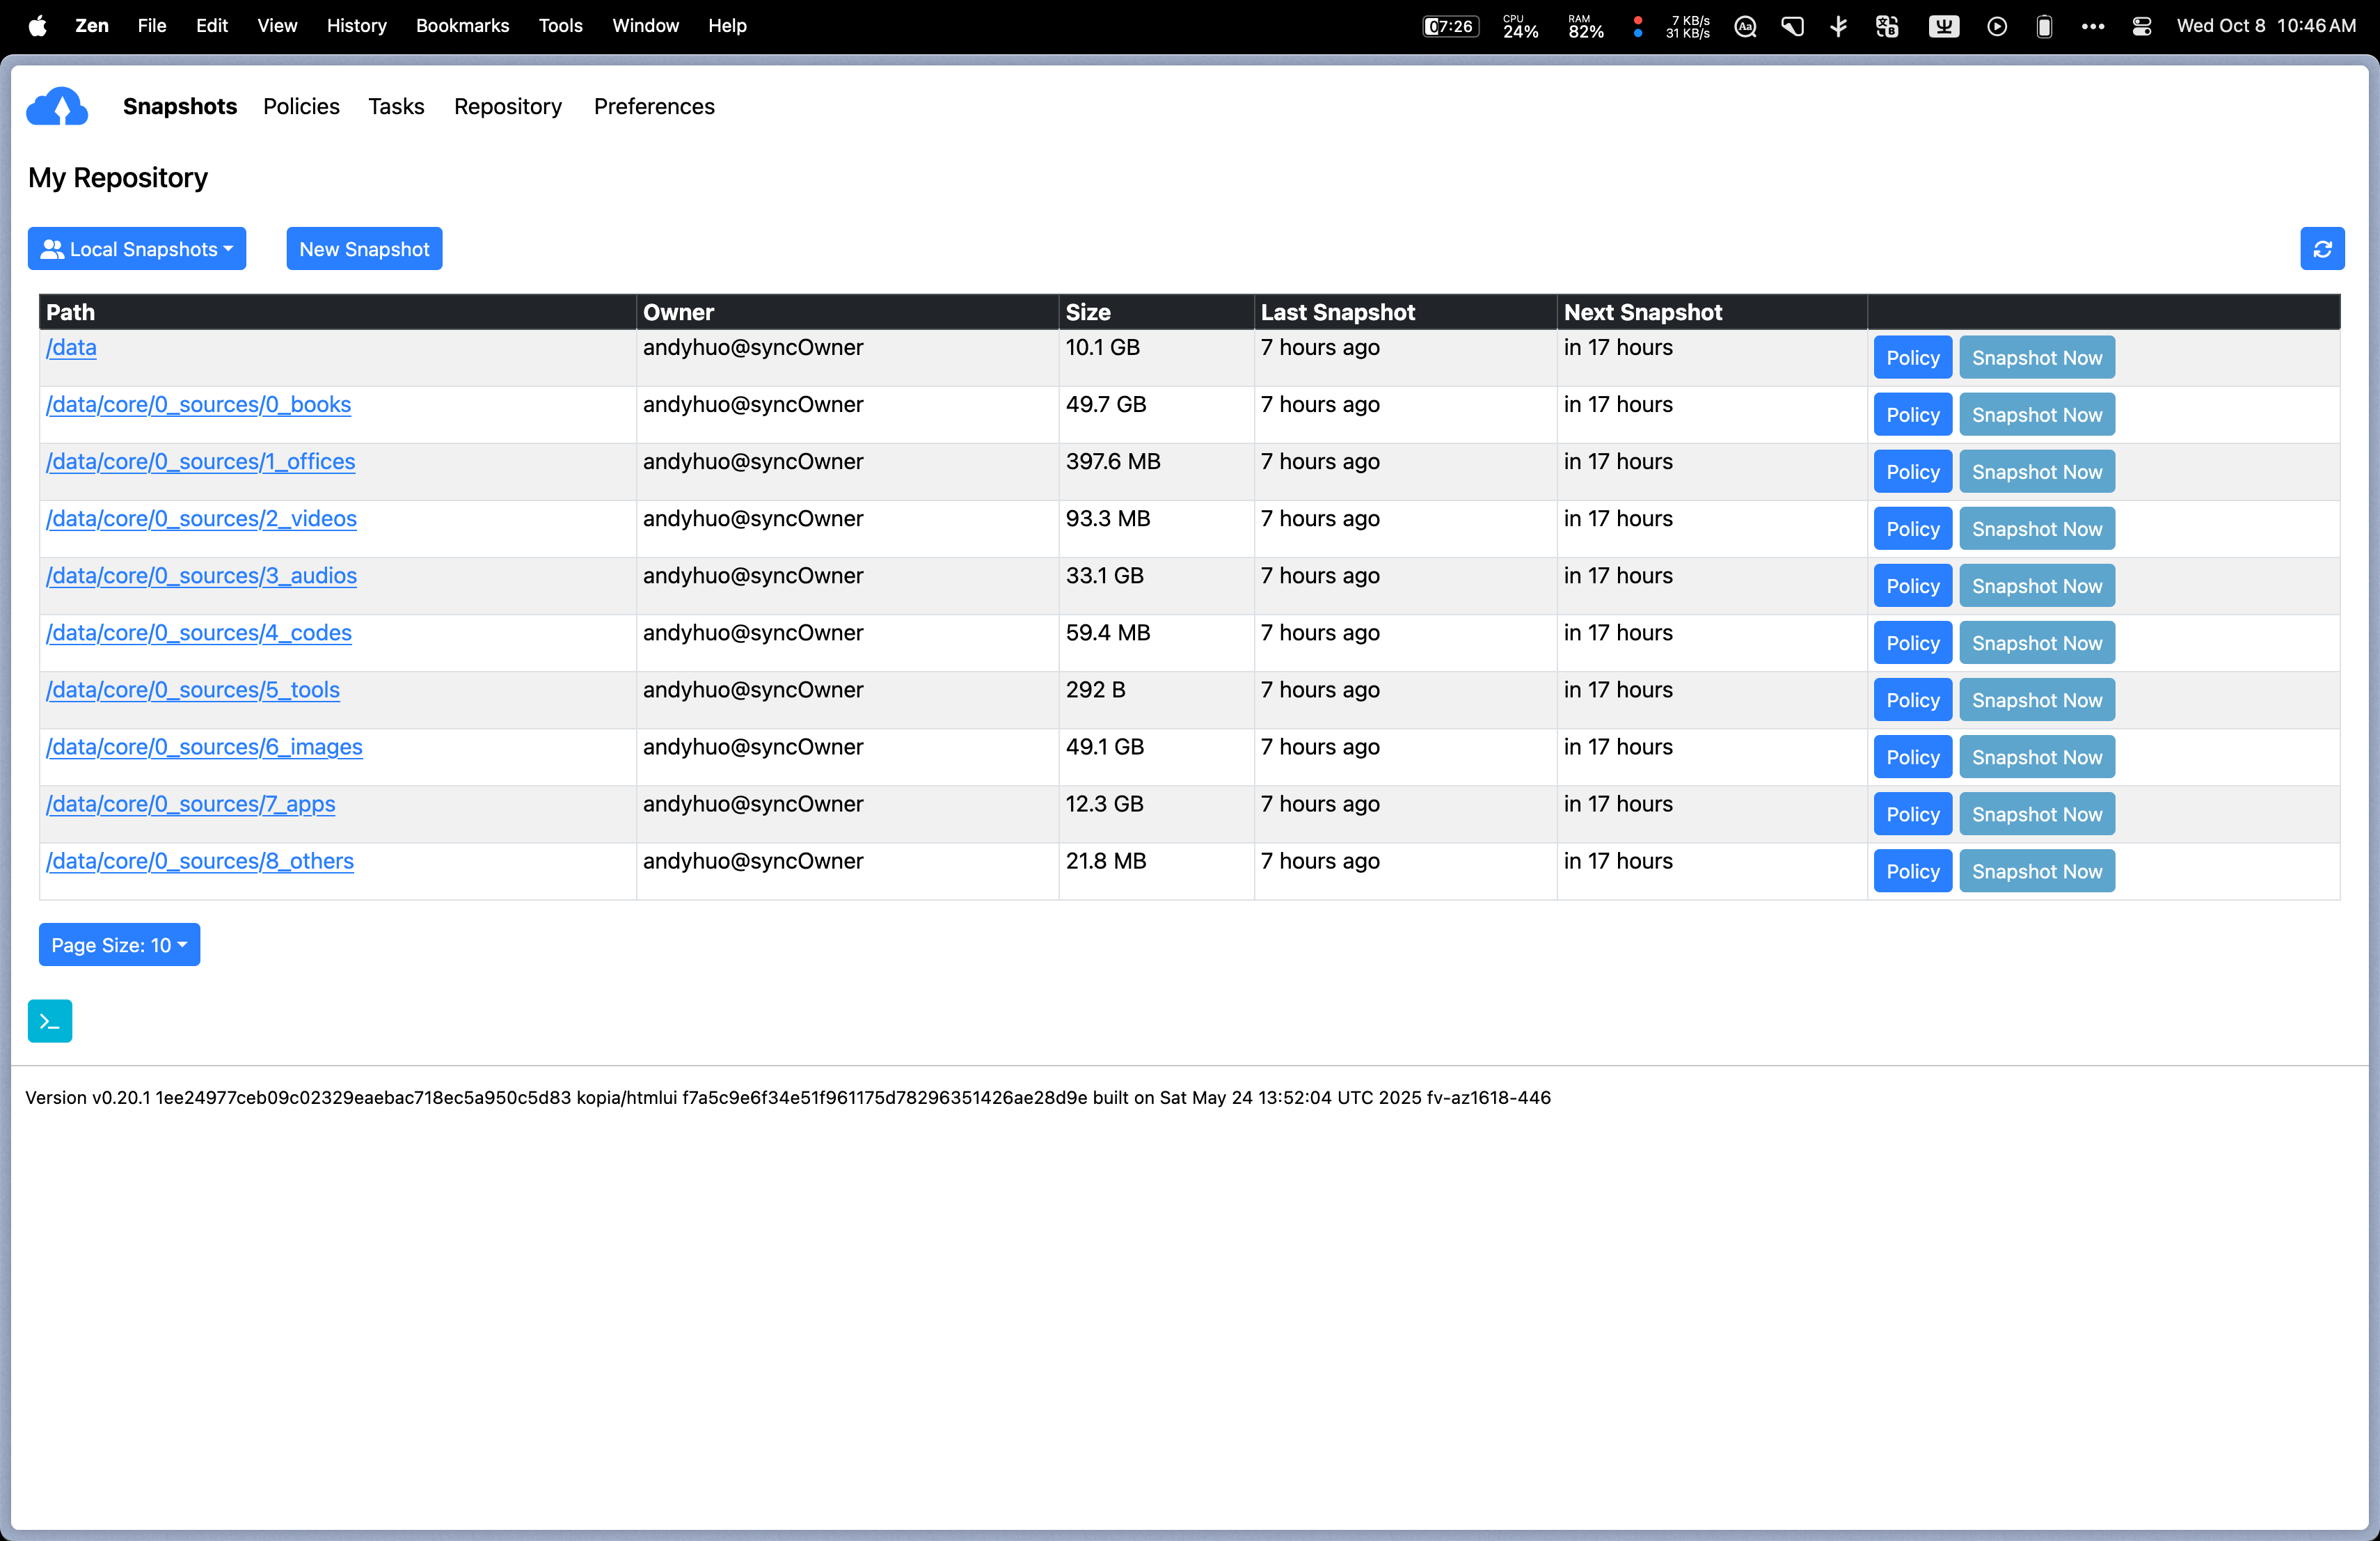
Task: Open the Page Size: 10 dropdown
Action: pyautogui.click(x=119, y=945)
